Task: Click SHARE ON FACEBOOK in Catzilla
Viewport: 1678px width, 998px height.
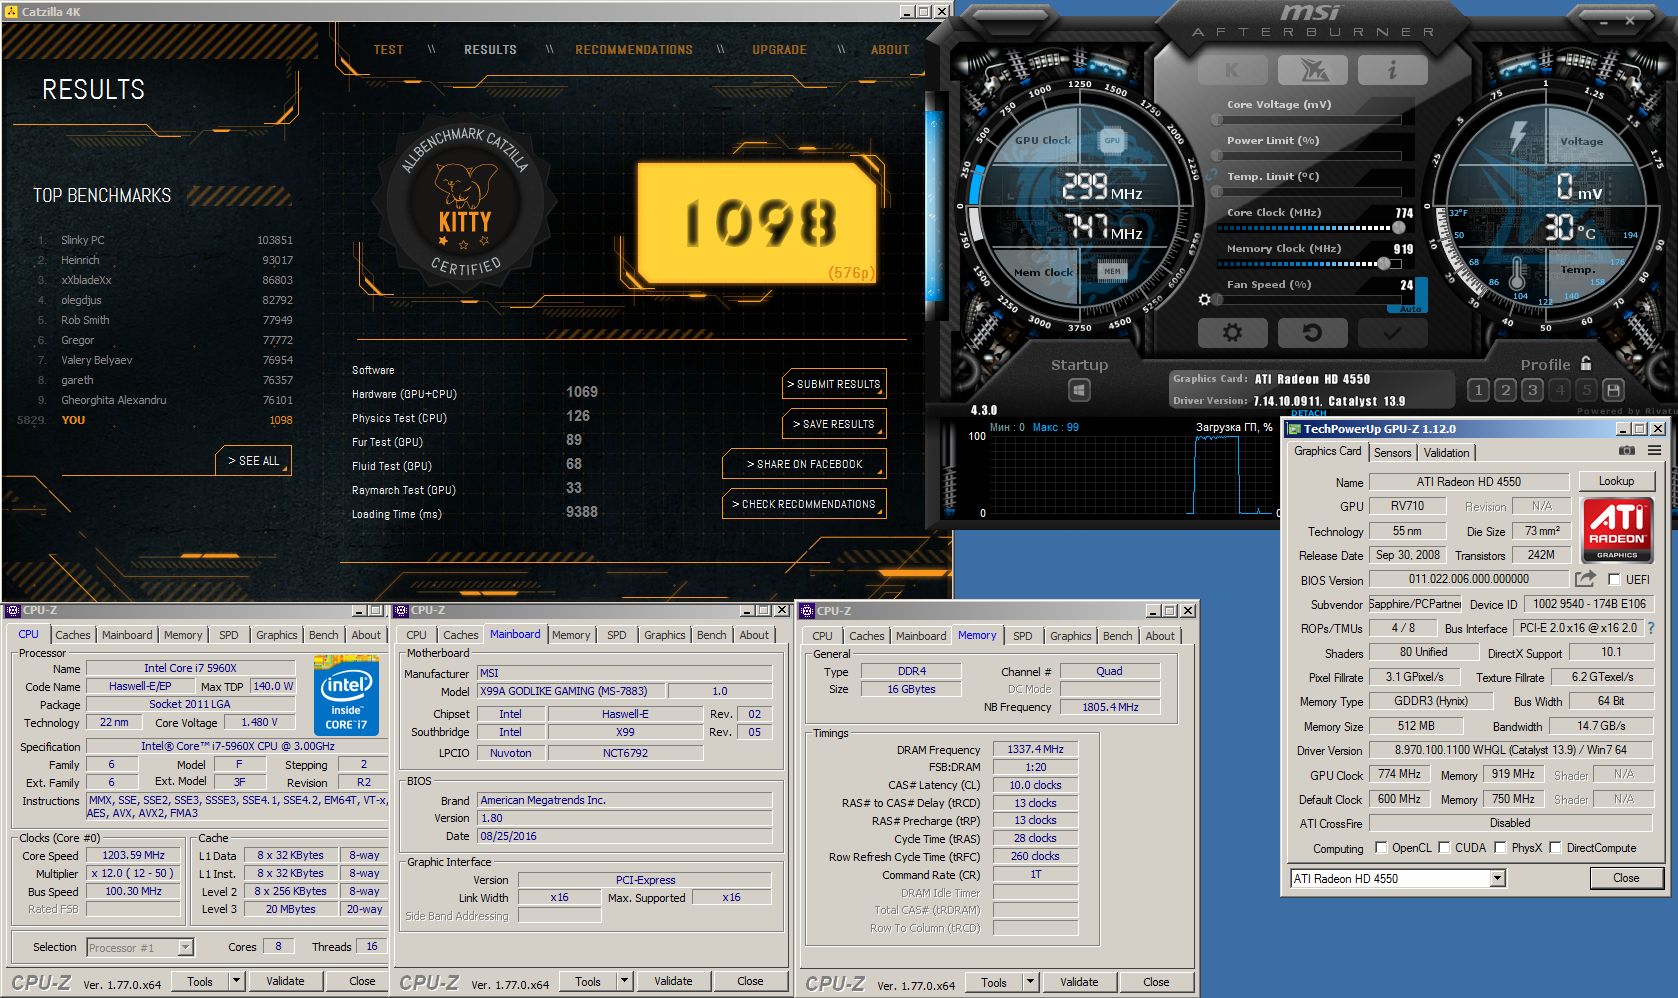Action: 804,464
